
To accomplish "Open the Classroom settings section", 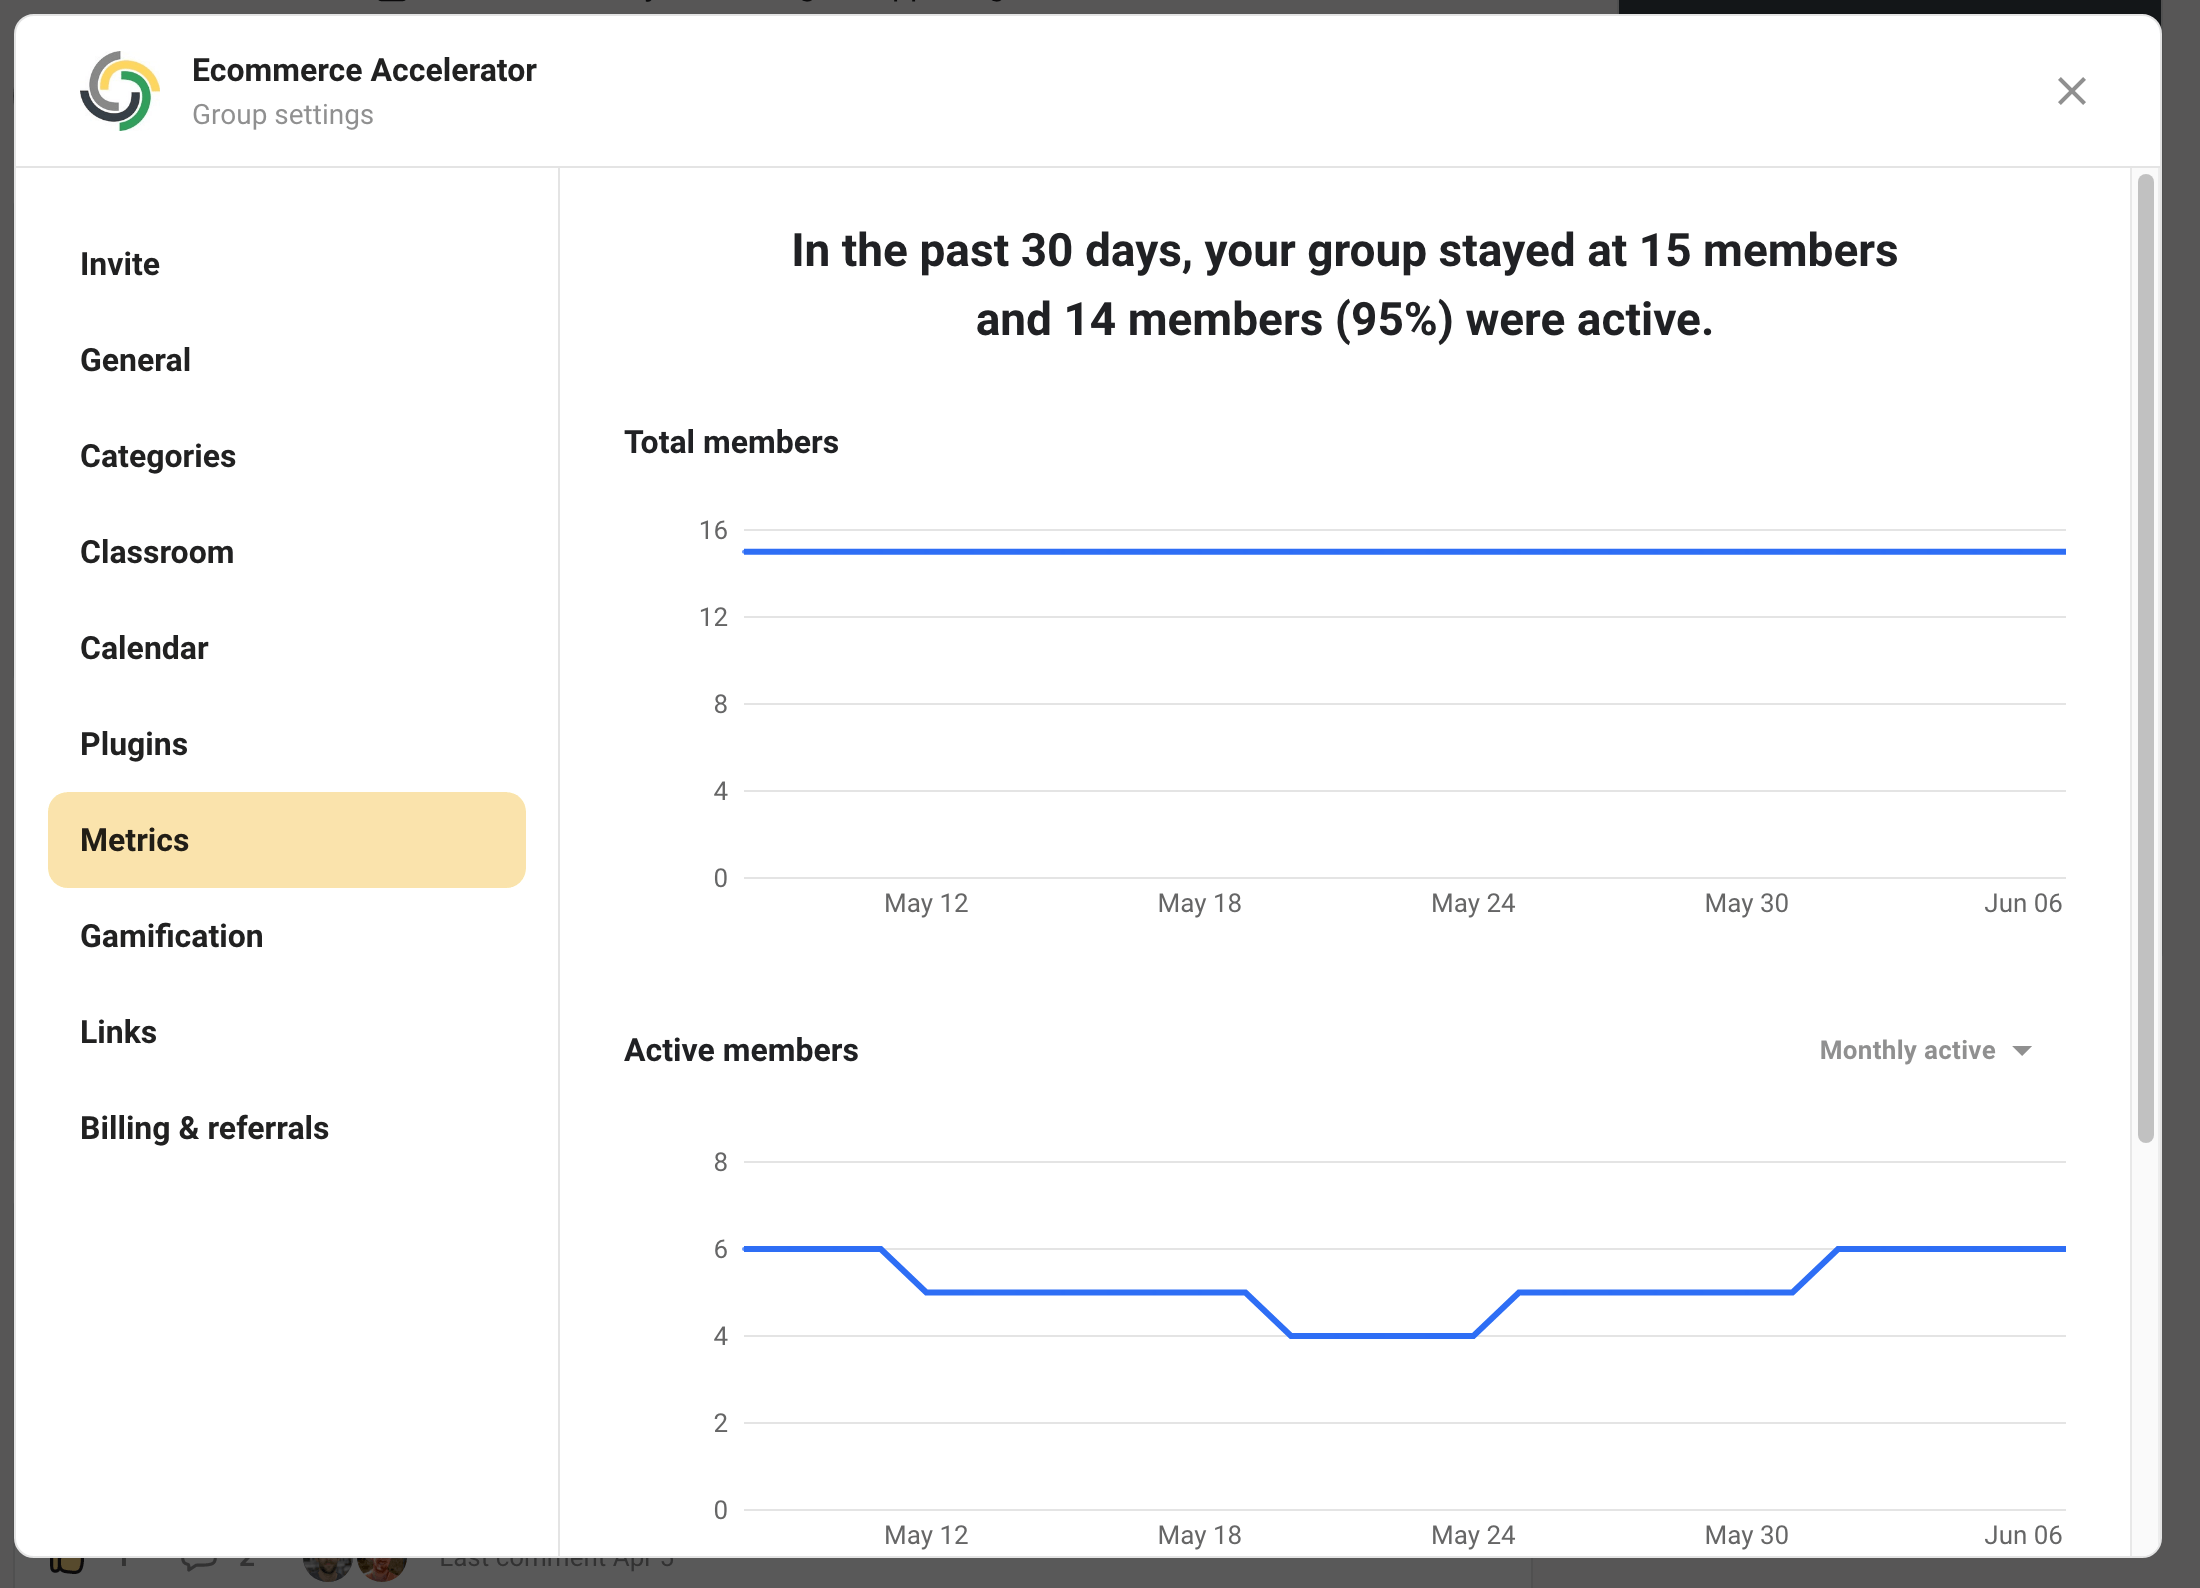I will pos(157,551).
